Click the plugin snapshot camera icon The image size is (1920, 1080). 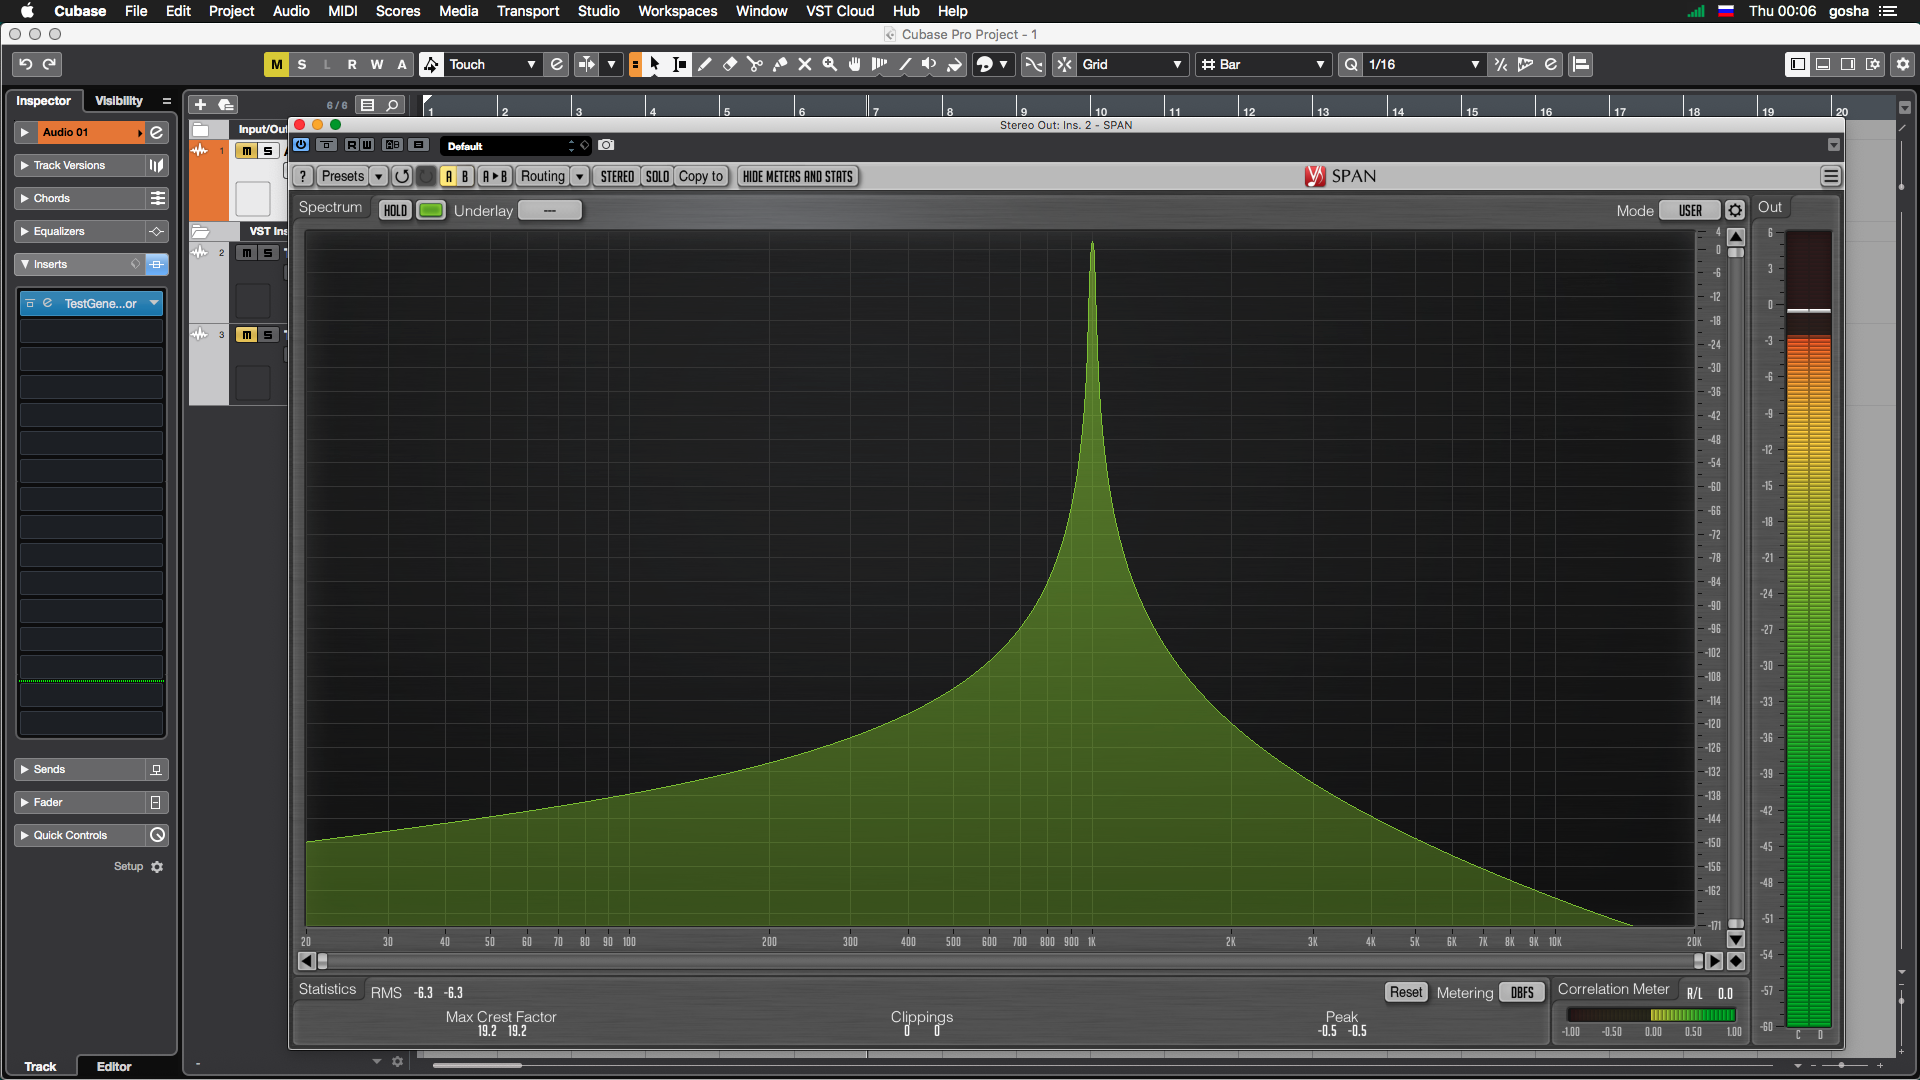click(606, 146)
